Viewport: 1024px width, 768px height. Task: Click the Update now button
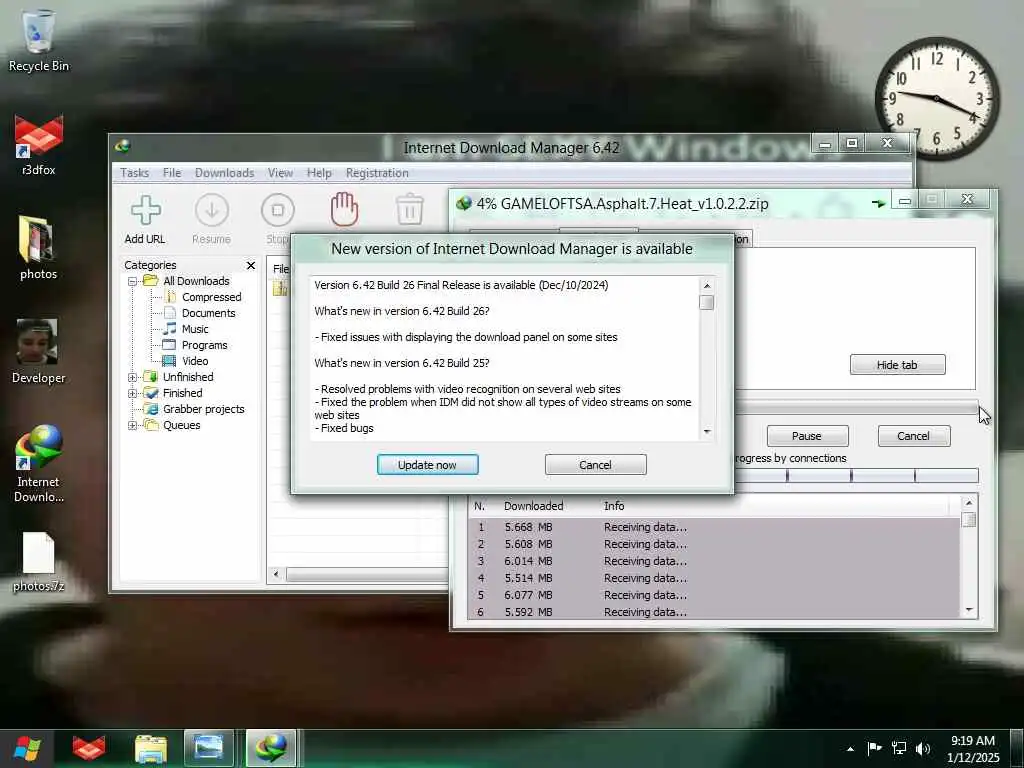click(427, 465)
